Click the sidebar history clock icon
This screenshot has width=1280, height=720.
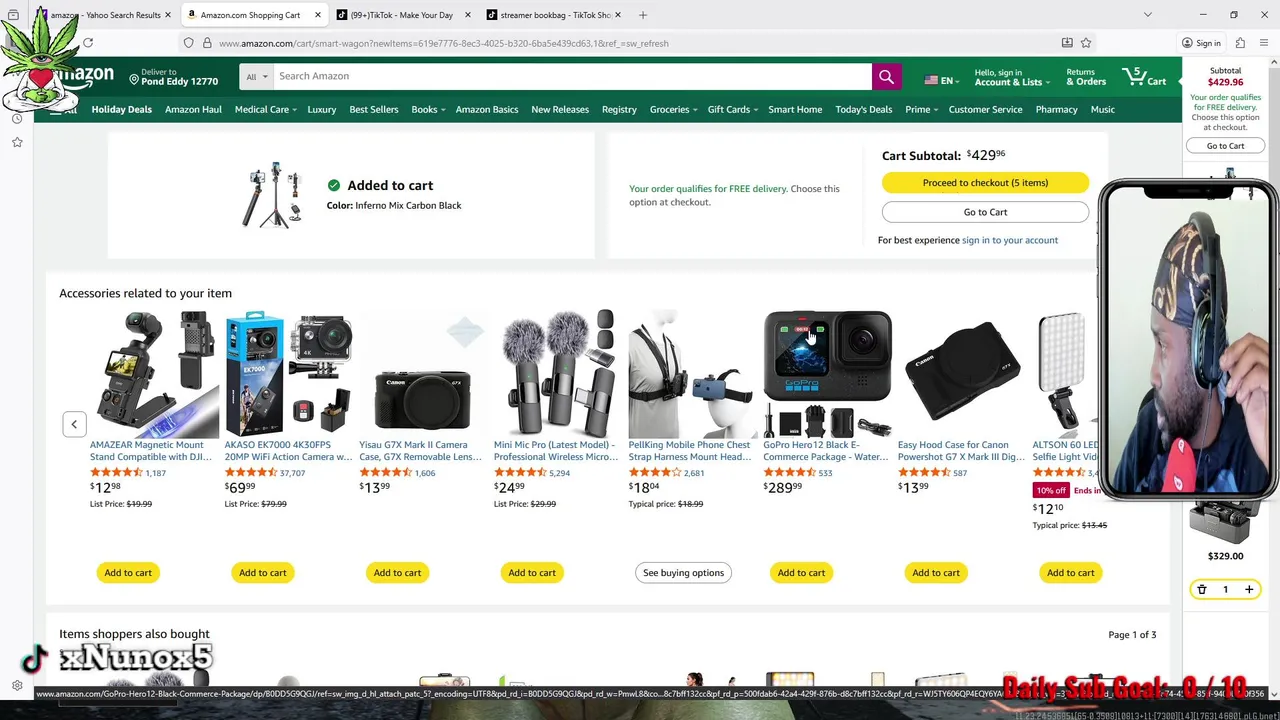pyautogui.click(x=17, y=118)
